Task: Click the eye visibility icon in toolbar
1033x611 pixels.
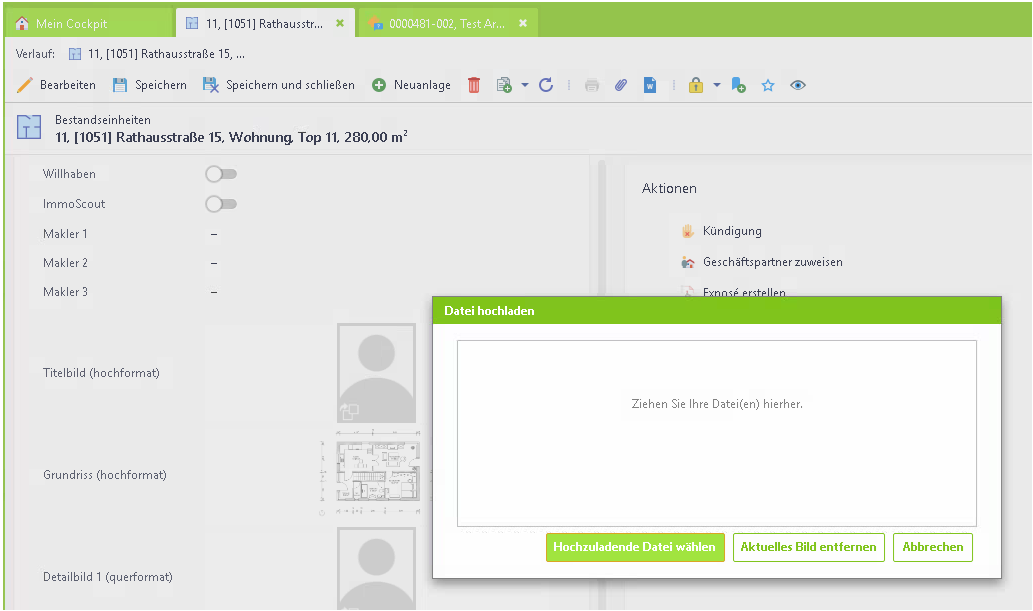Action: point(797,86)
